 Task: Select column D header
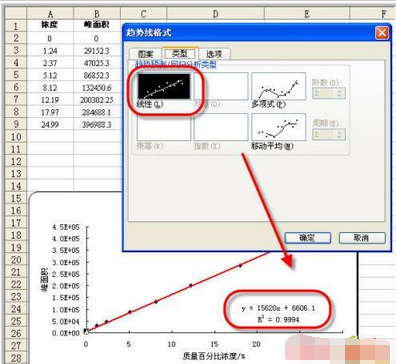click(215, 14)
